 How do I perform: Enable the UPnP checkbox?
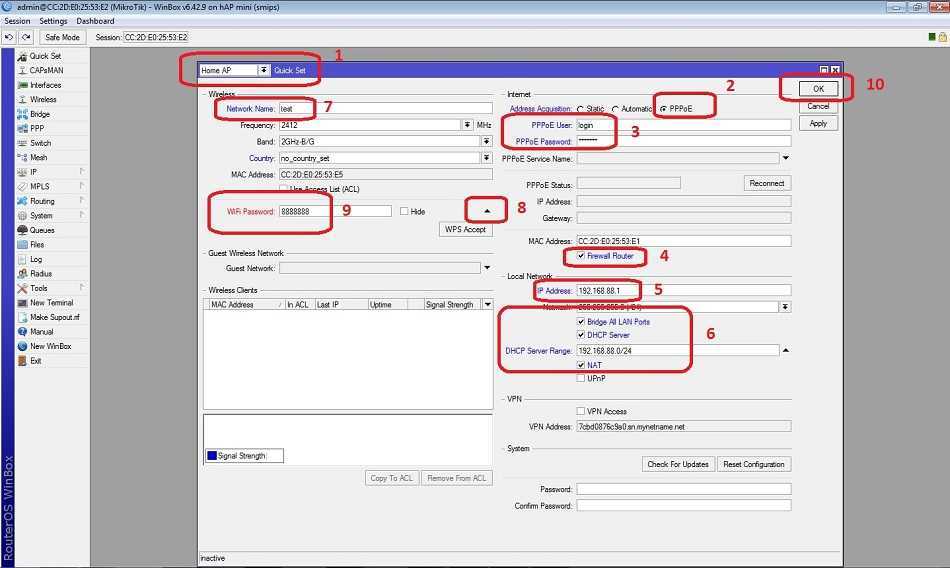581,378
